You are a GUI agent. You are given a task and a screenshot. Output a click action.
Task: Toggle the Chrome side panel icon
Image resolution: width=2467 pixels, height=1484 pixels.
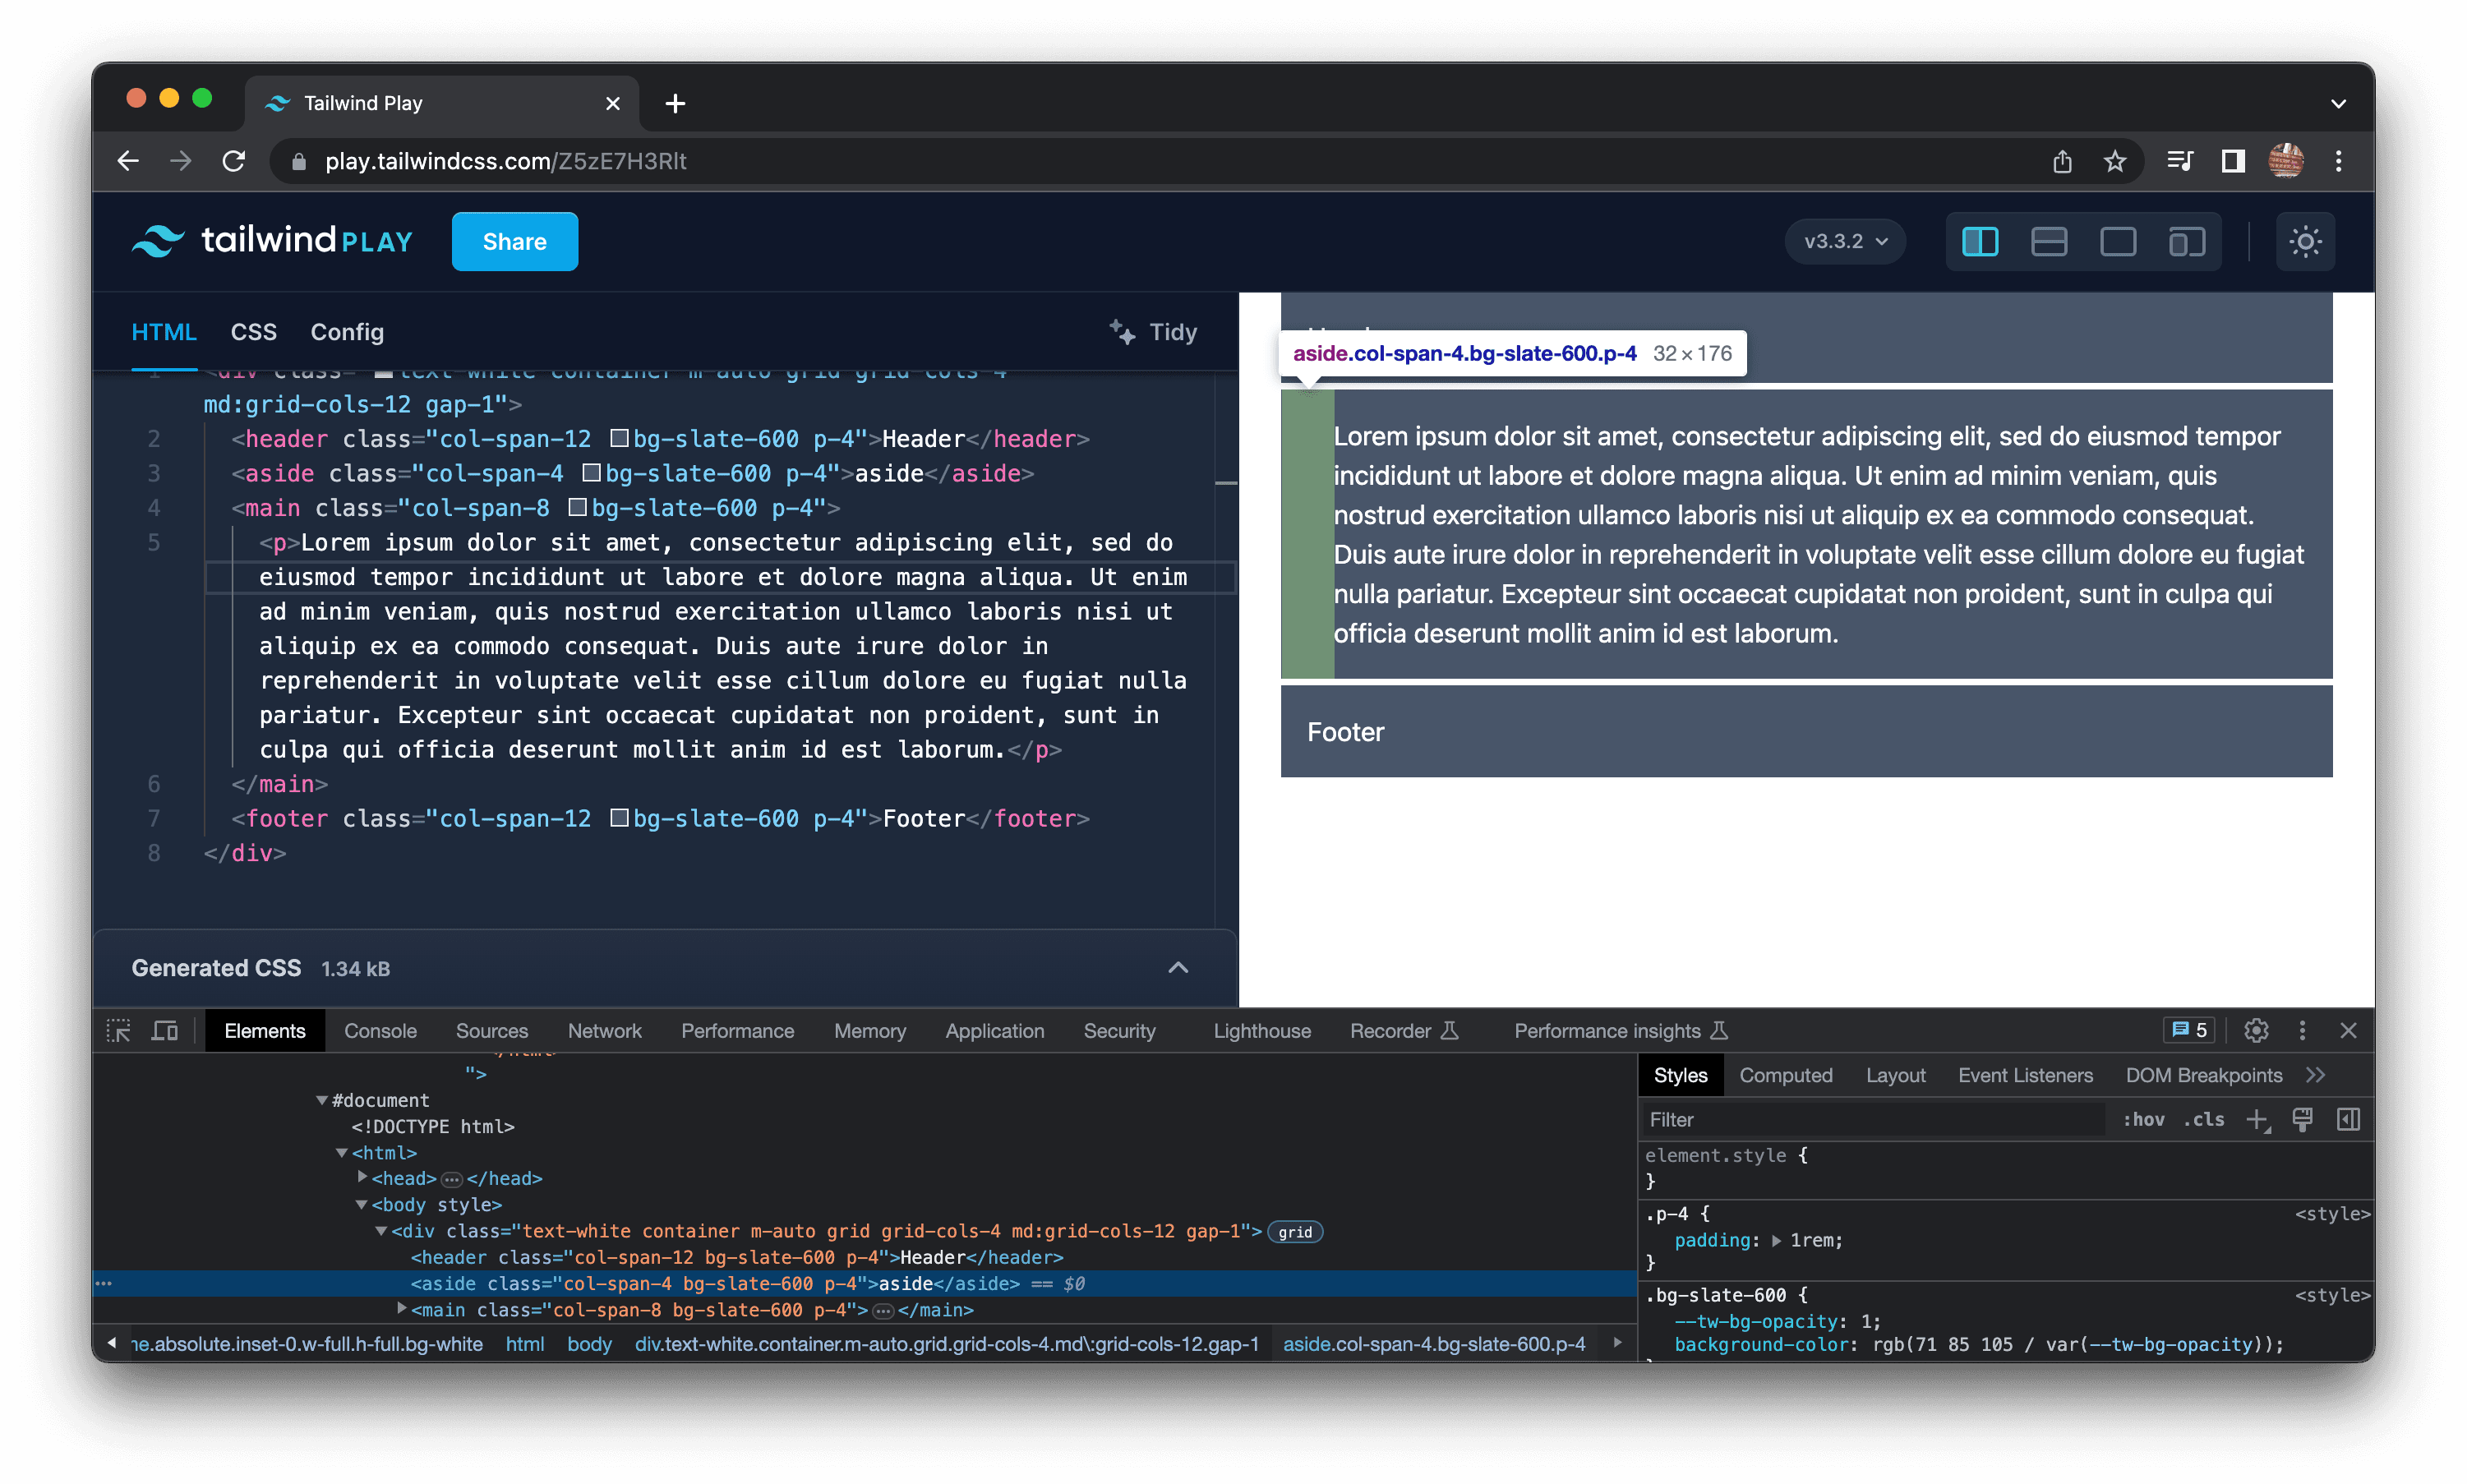tap(2232, 161)
